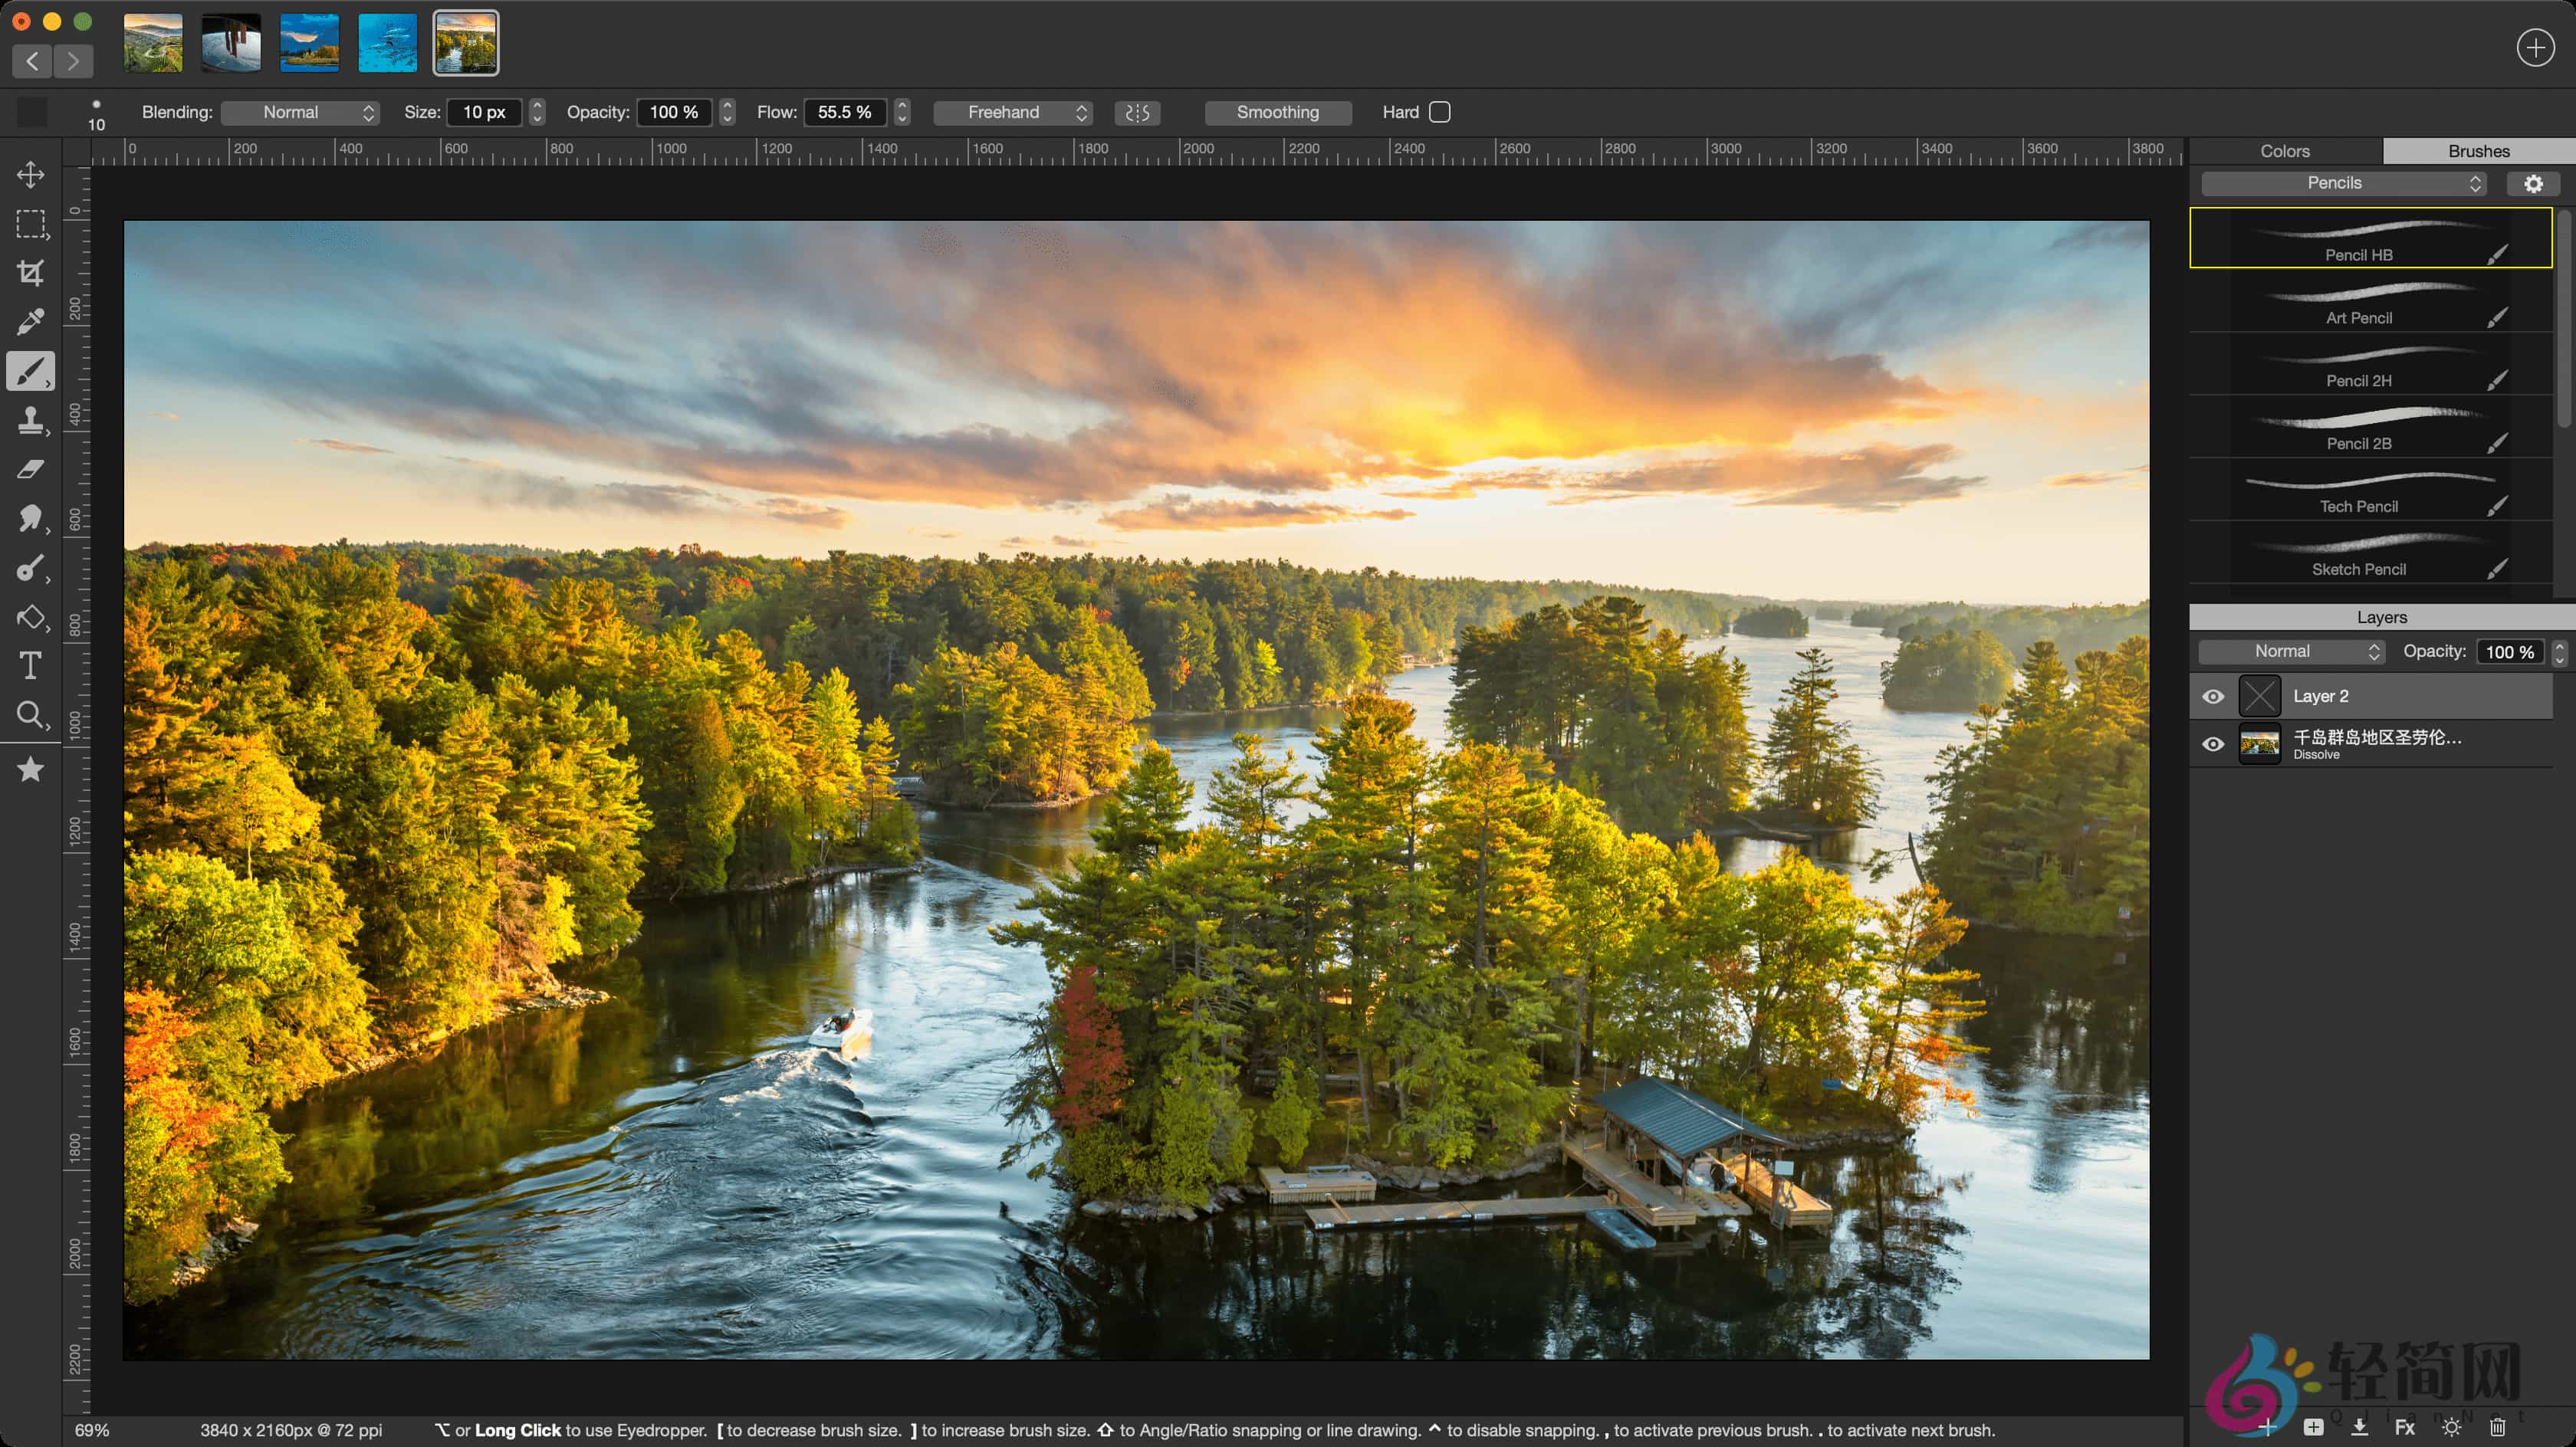This screenshot has width=2576, height=1447.
Task: Select the Move tool
Action: (x=30, y=174)
